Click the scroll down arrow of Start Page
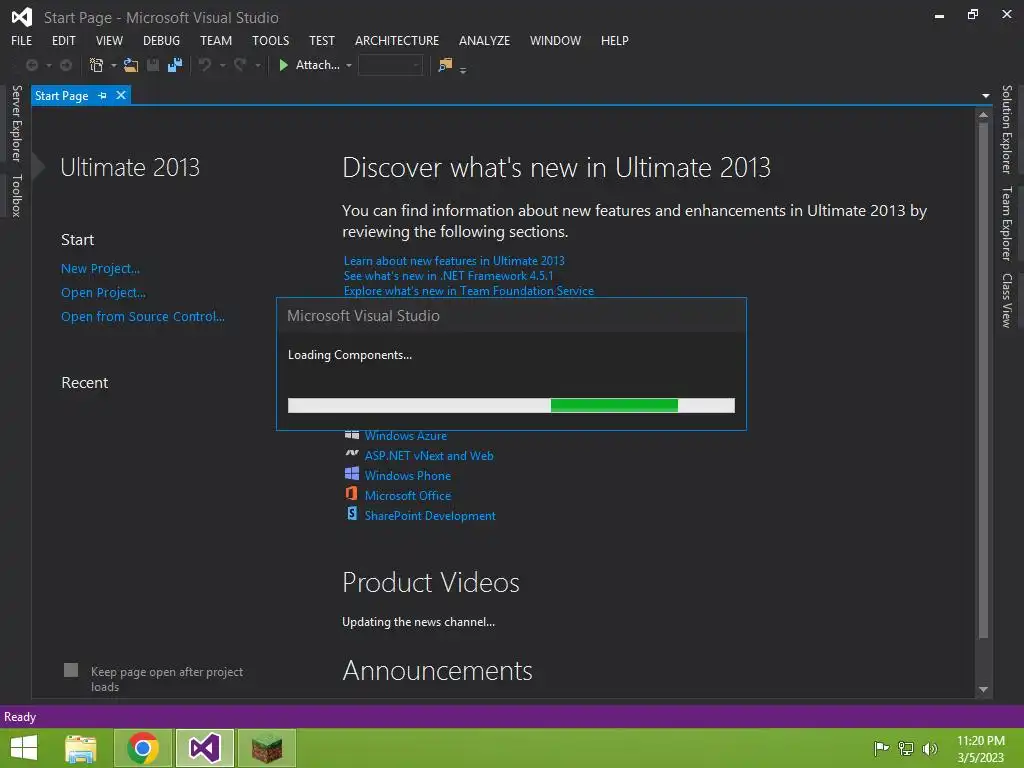 click(x=984, y=690)
